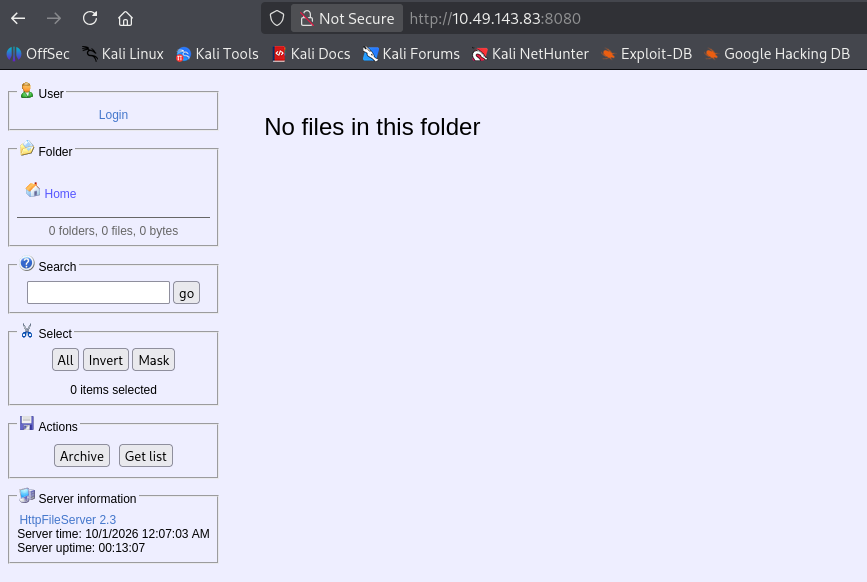This screenshot has width=867, height=582.
Task: Click the Not Secure padlock indicator
Action: (x=347, y=18)
